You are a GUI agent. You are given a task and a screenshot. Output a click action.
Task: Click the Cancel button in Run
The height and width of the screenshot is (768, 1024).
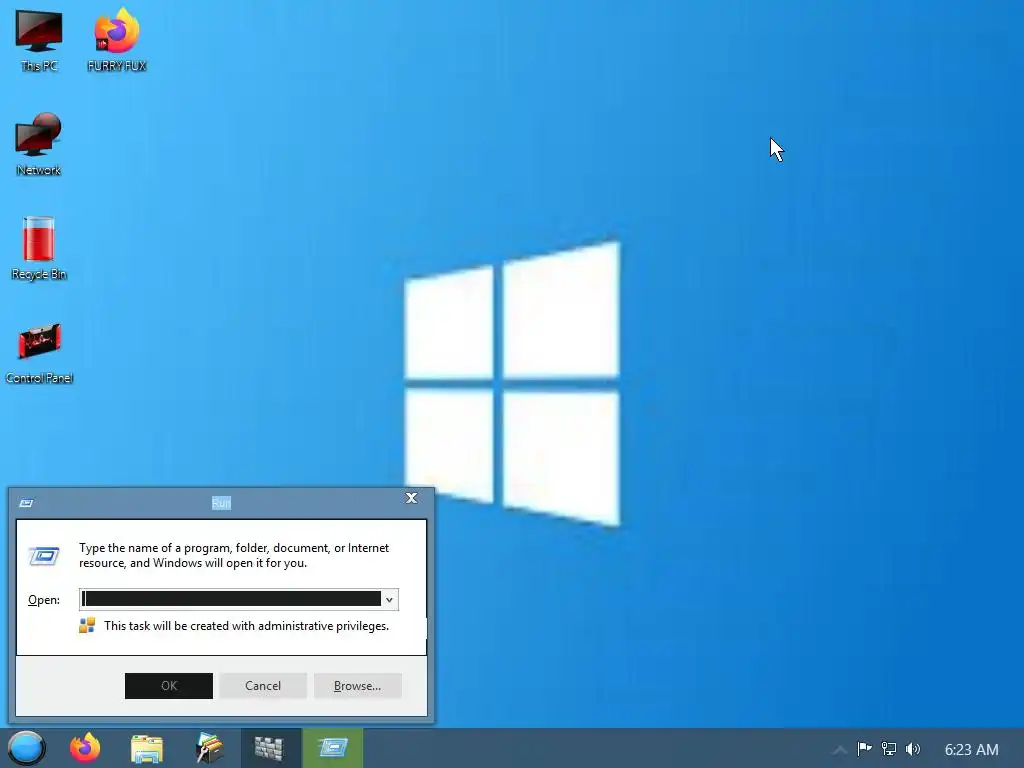(263, 686)
